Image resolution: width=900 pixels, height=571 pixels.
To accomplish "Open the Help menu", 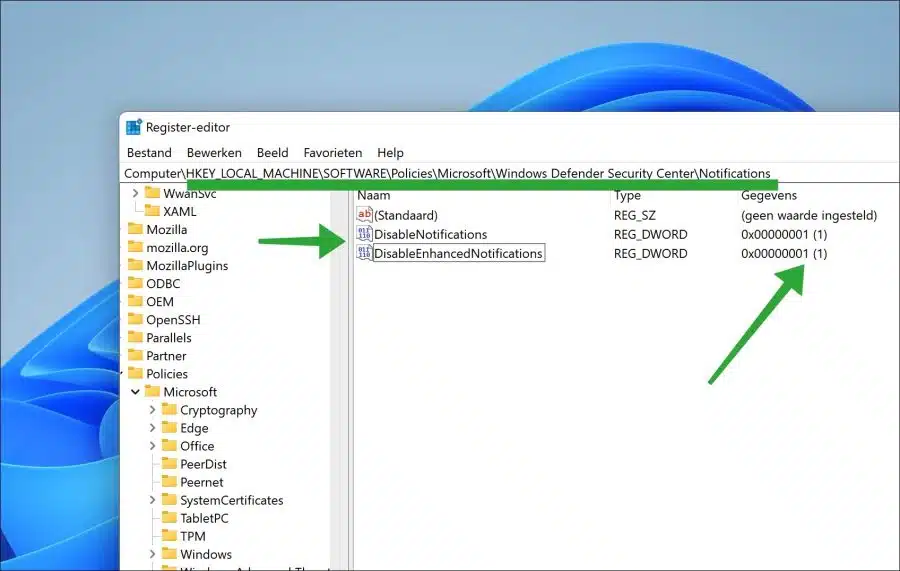I will (x=390, y=153).
